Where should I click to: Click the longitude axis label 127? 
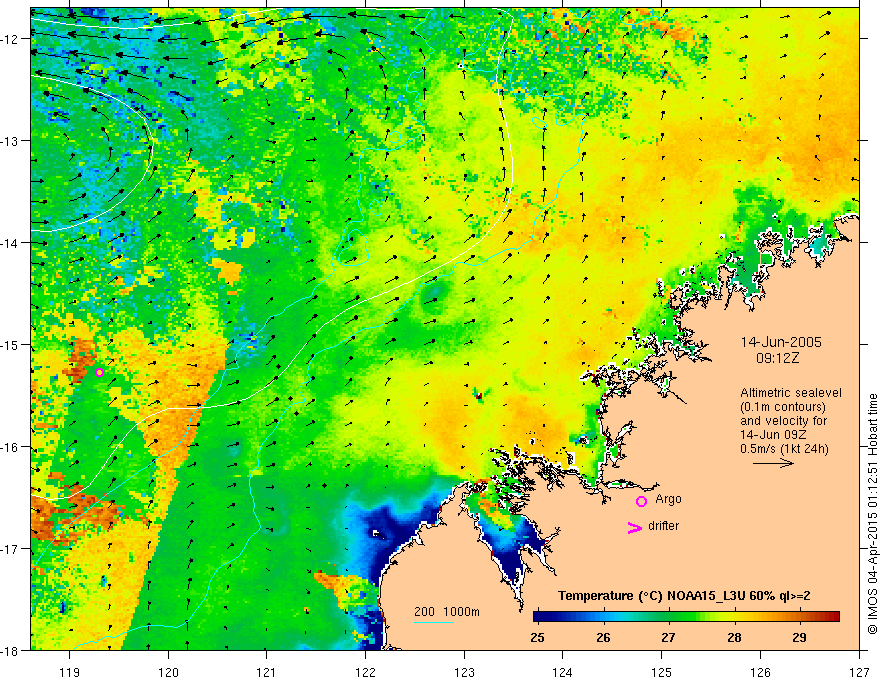(x=859, y=672)
